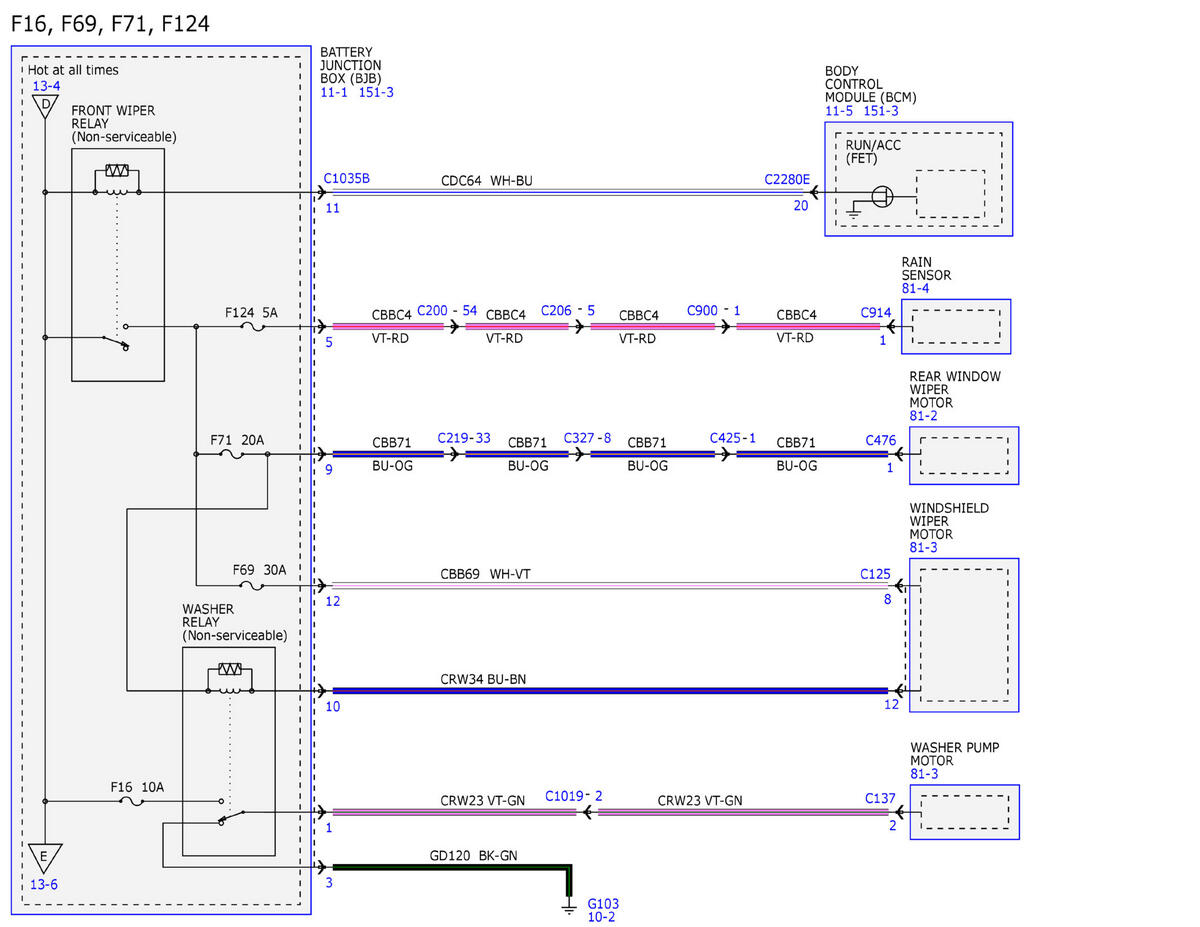Open page reference 13-4 above connector D
The width and height of the screenshot is (1200, 927).
45,86
